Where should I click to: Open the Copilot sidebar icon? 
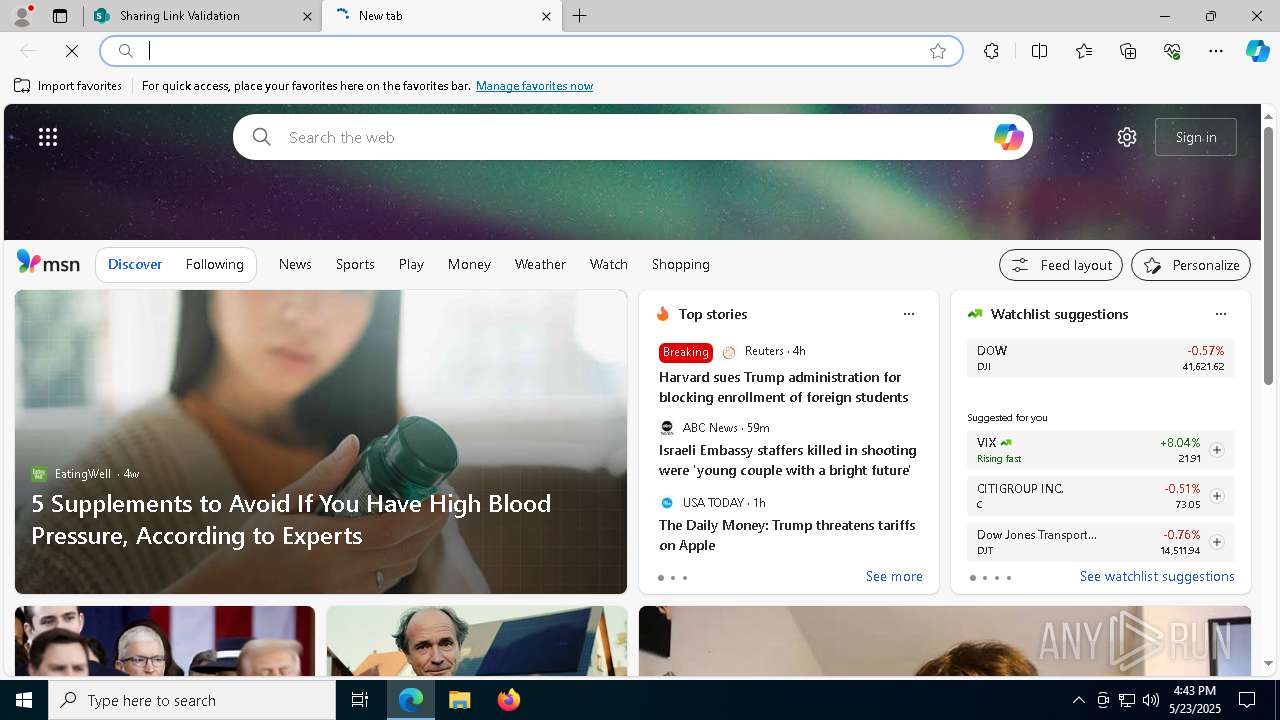1257,51
